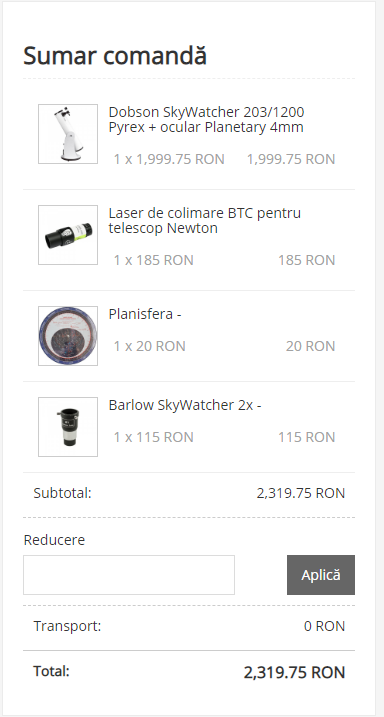
Task: Click the quantity text 1 x 185 RON
Action: 154,260
